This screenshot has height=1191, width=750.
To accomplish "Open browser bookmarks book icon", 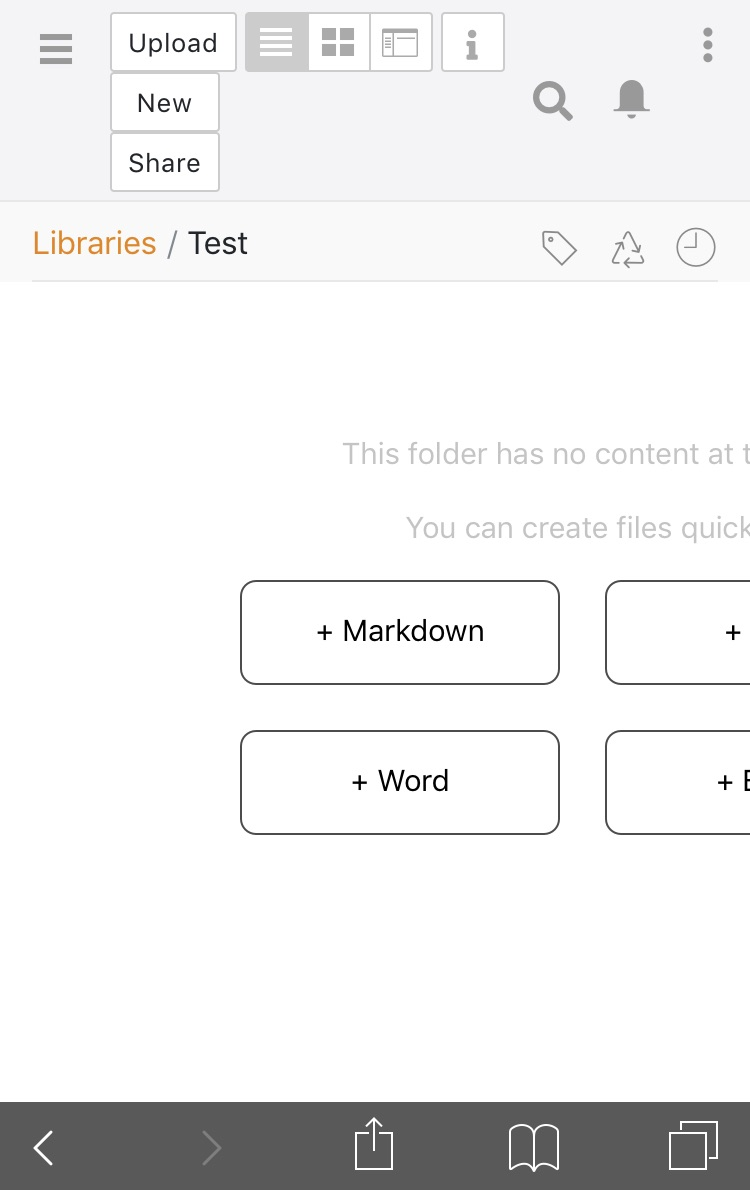I will point(534,1147).
